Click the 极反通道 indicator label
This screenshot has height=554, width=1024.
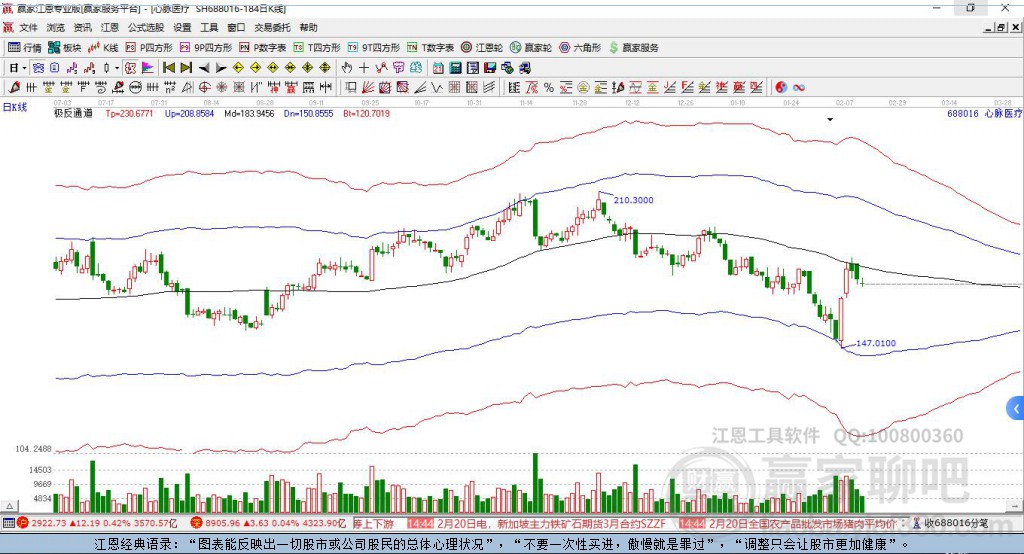[x=73, y=114]
